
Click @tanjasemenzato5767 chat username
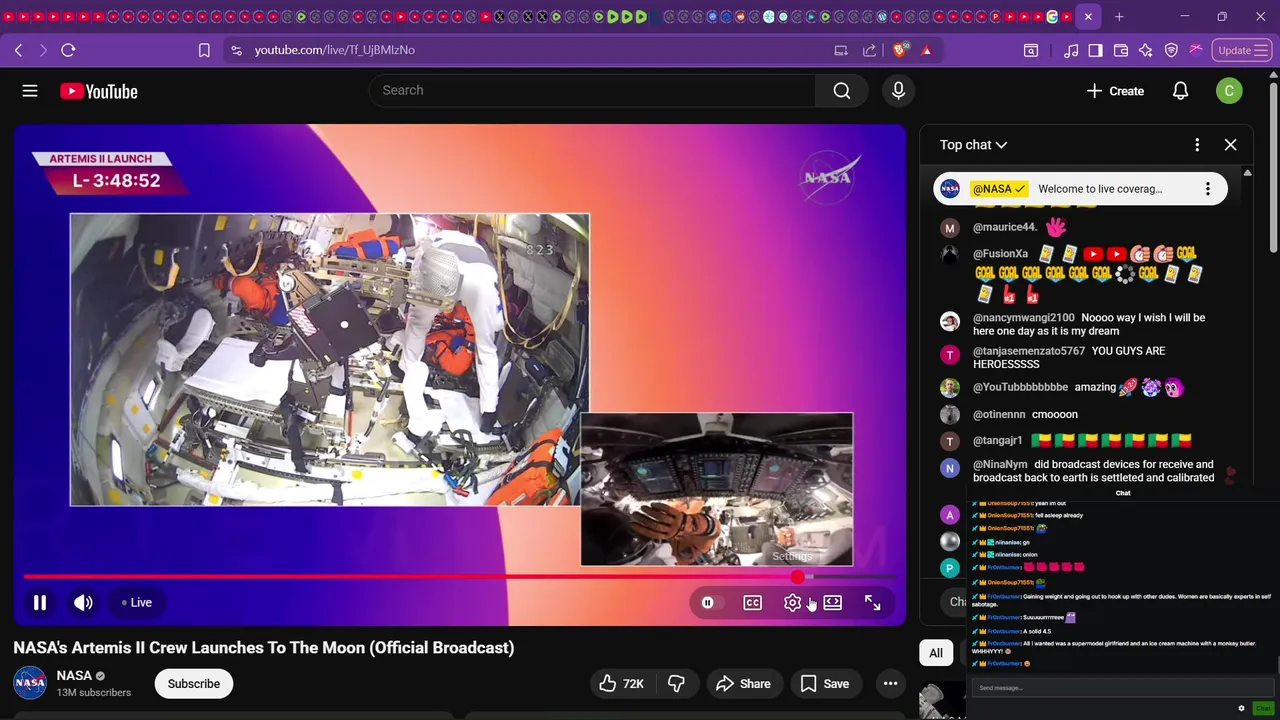click(1028, 351)
